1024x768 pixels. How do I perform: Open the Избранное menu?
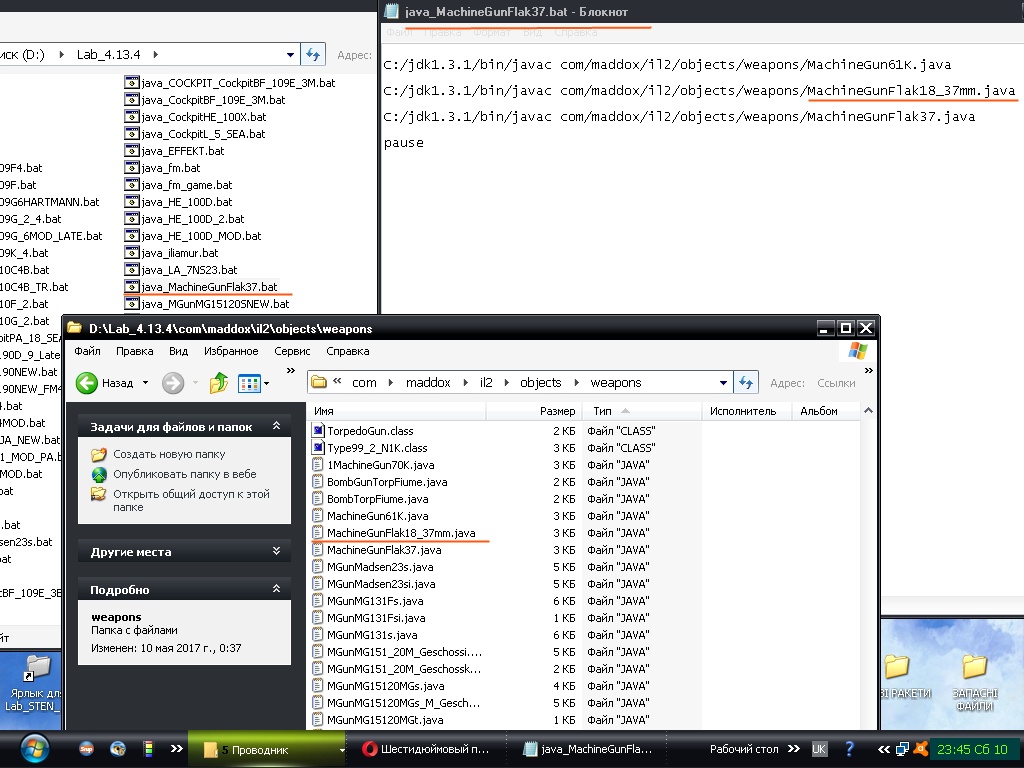click(x=231, y=351)
